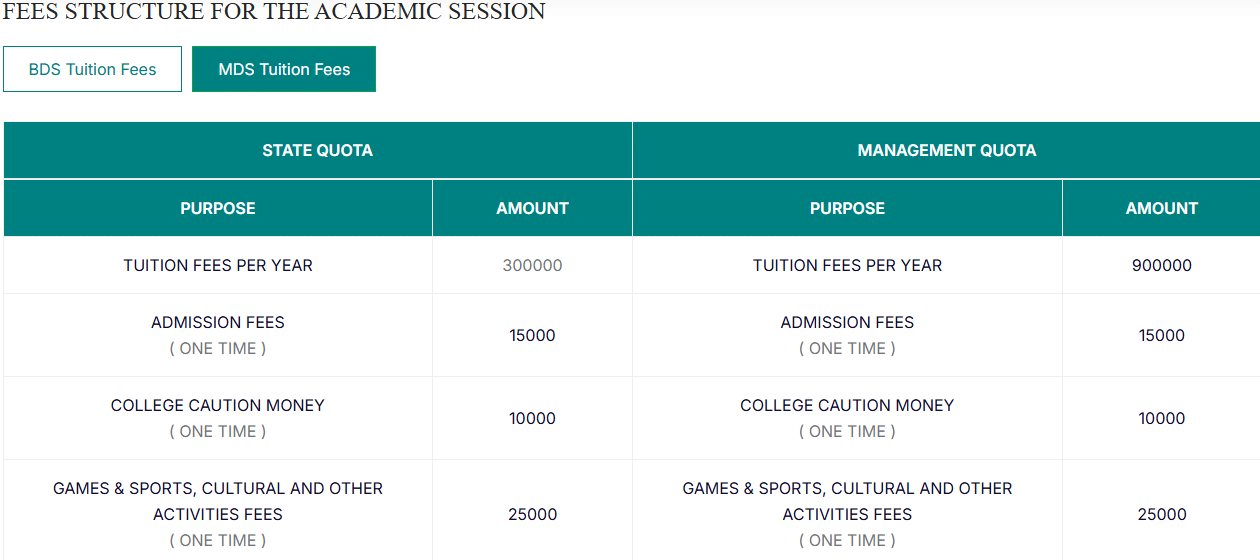
Task: Switch to the BDS Tuition Fees tab
Action: click(92, 70)
